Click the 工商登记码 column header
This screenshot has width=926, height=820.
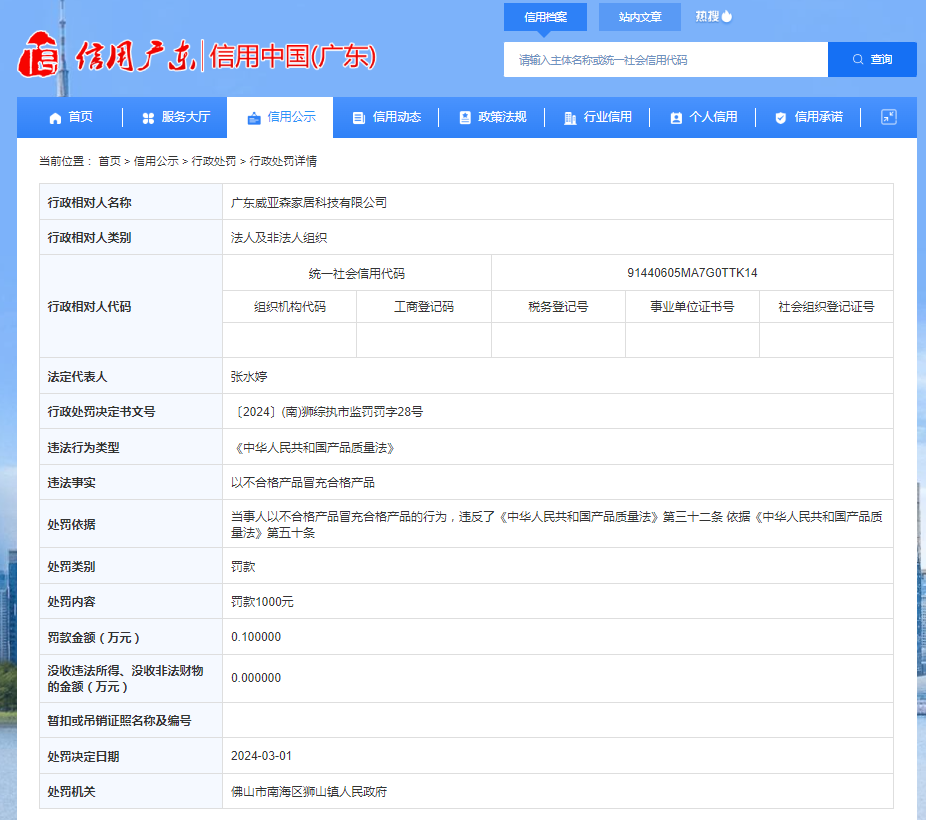pyautogui.click(x=423, y=307)
